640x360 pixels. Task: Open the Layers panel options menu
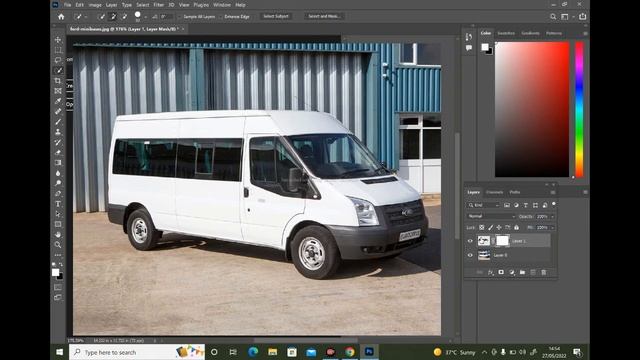coord(553,192)
